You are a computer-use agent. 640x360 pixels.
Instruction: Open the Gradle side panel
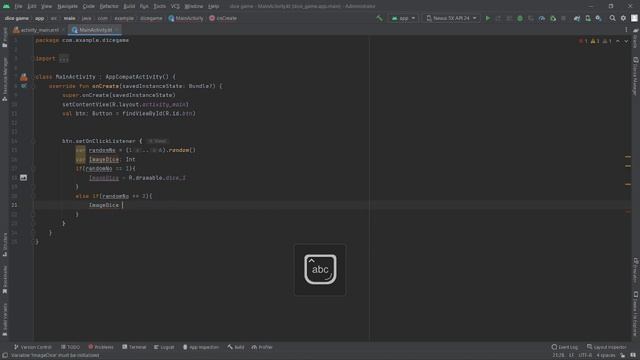tap(636, 38)
